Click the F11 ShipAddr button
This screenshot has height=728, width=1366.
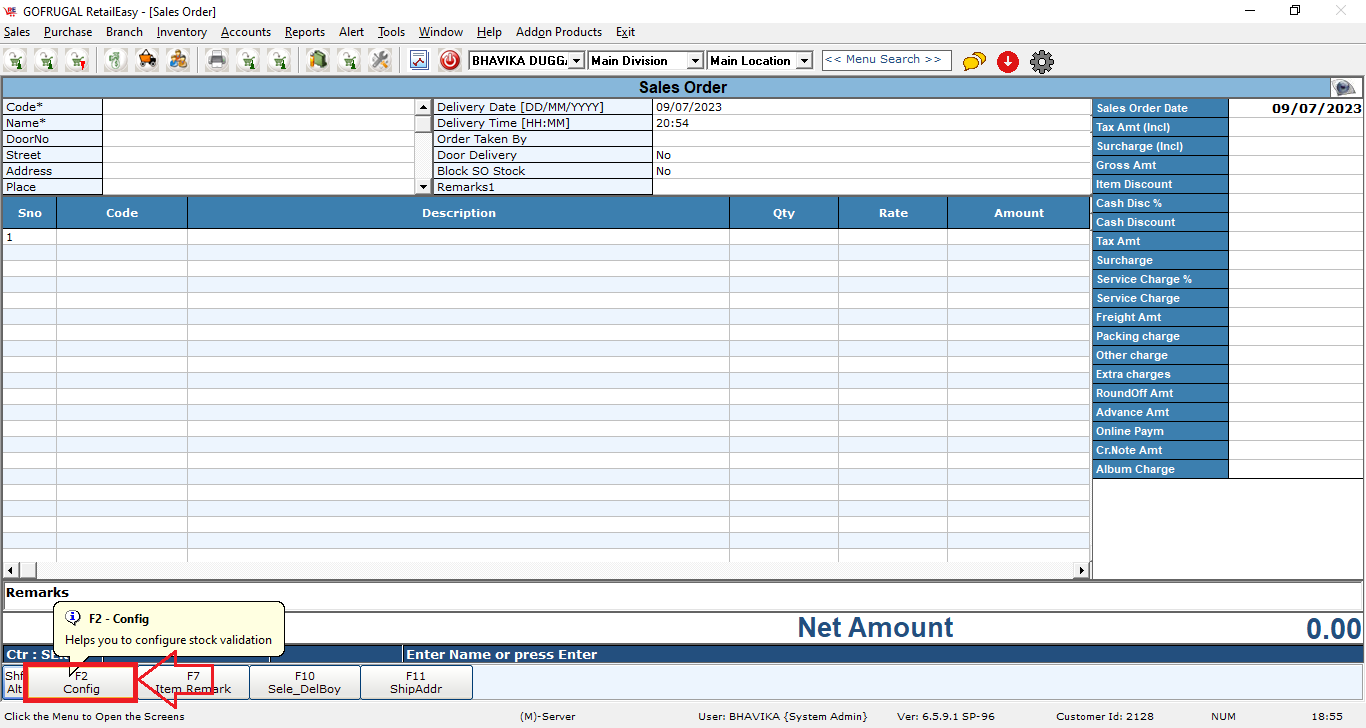coord(416,682)
